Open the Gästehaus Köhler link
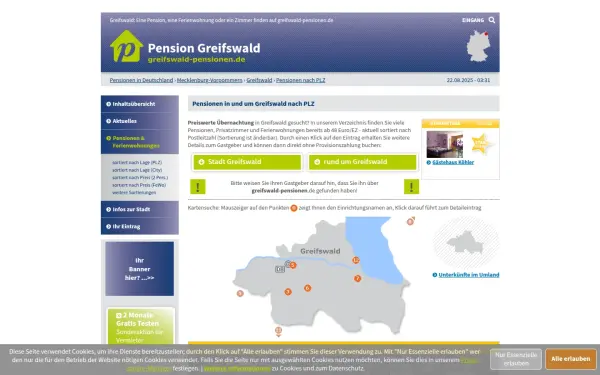The image size is (600, 375). [x=453, y=162]
